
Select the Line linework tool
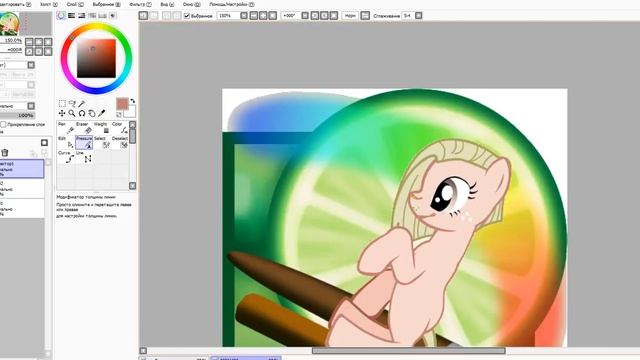84,157
